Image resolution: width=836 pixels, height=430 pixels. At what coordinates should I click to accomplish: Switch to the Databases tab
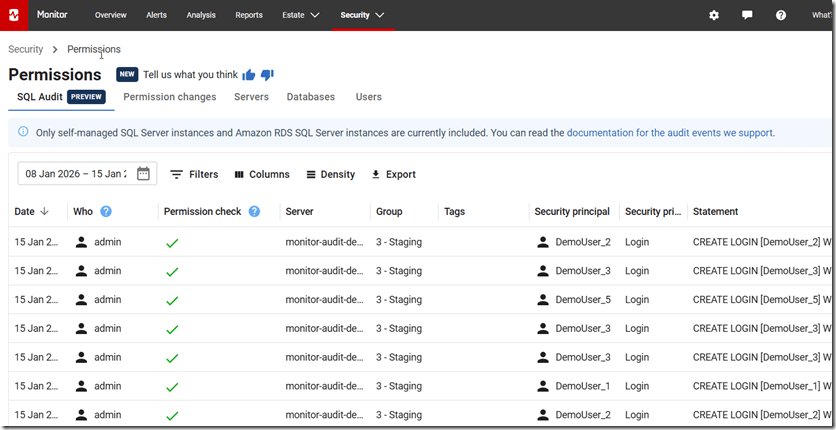tap(310, 97)
